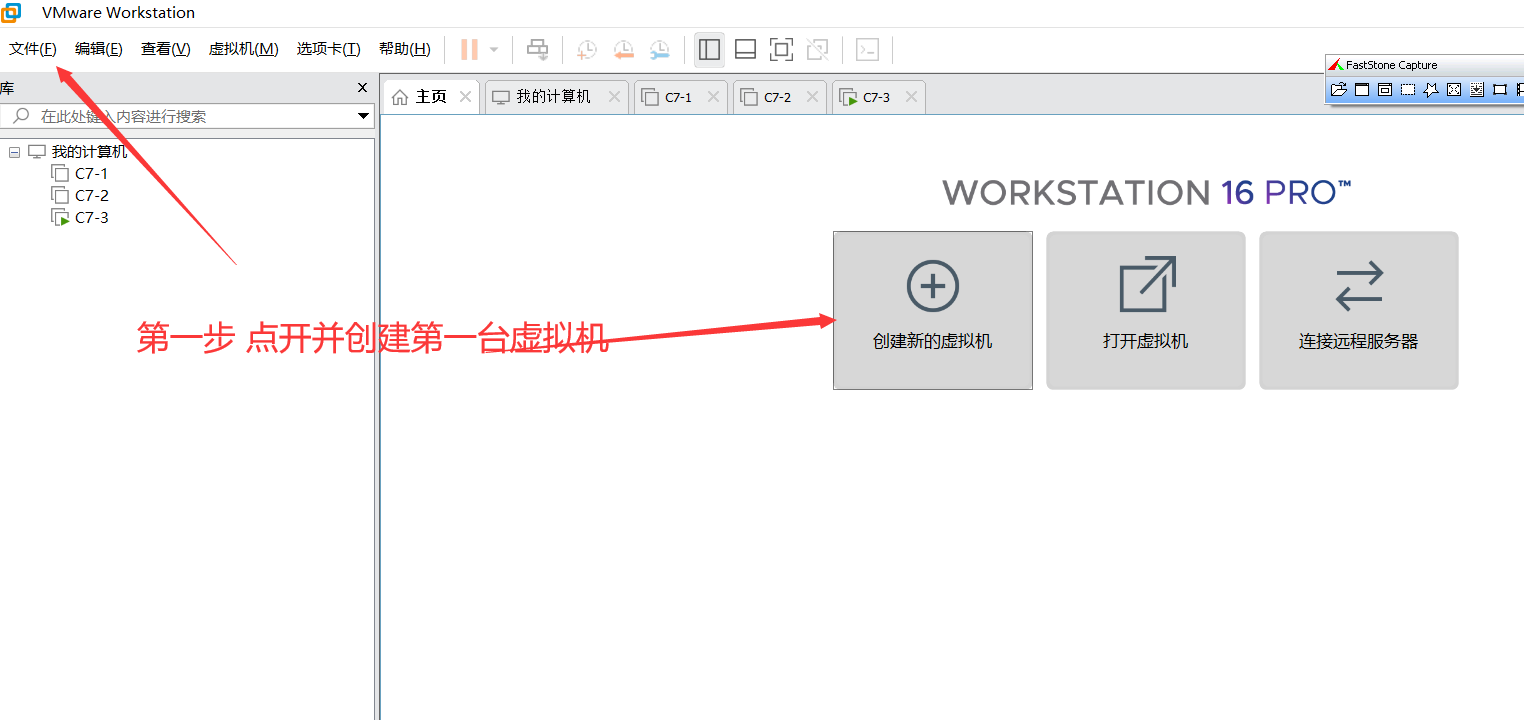Screen dimensions: 1524x720
Task: Open snapshot manager using the clock-wrench icon
Action: pyautogui.click(x=659, y=49)
